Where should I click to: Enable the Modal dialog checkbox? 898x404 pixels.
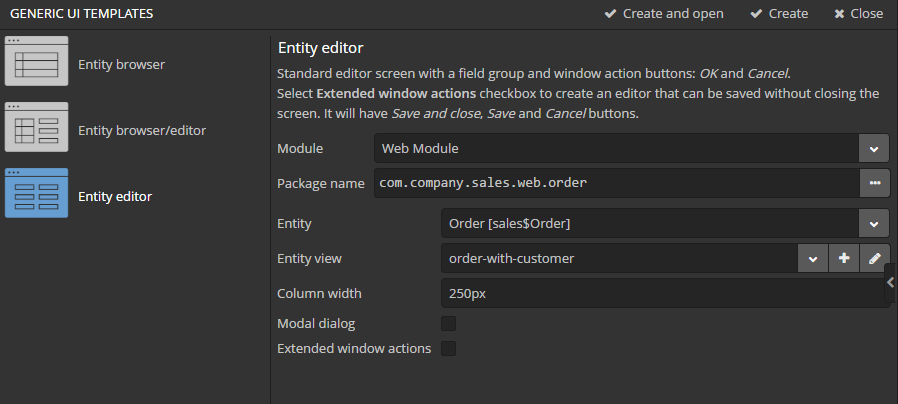448,323
